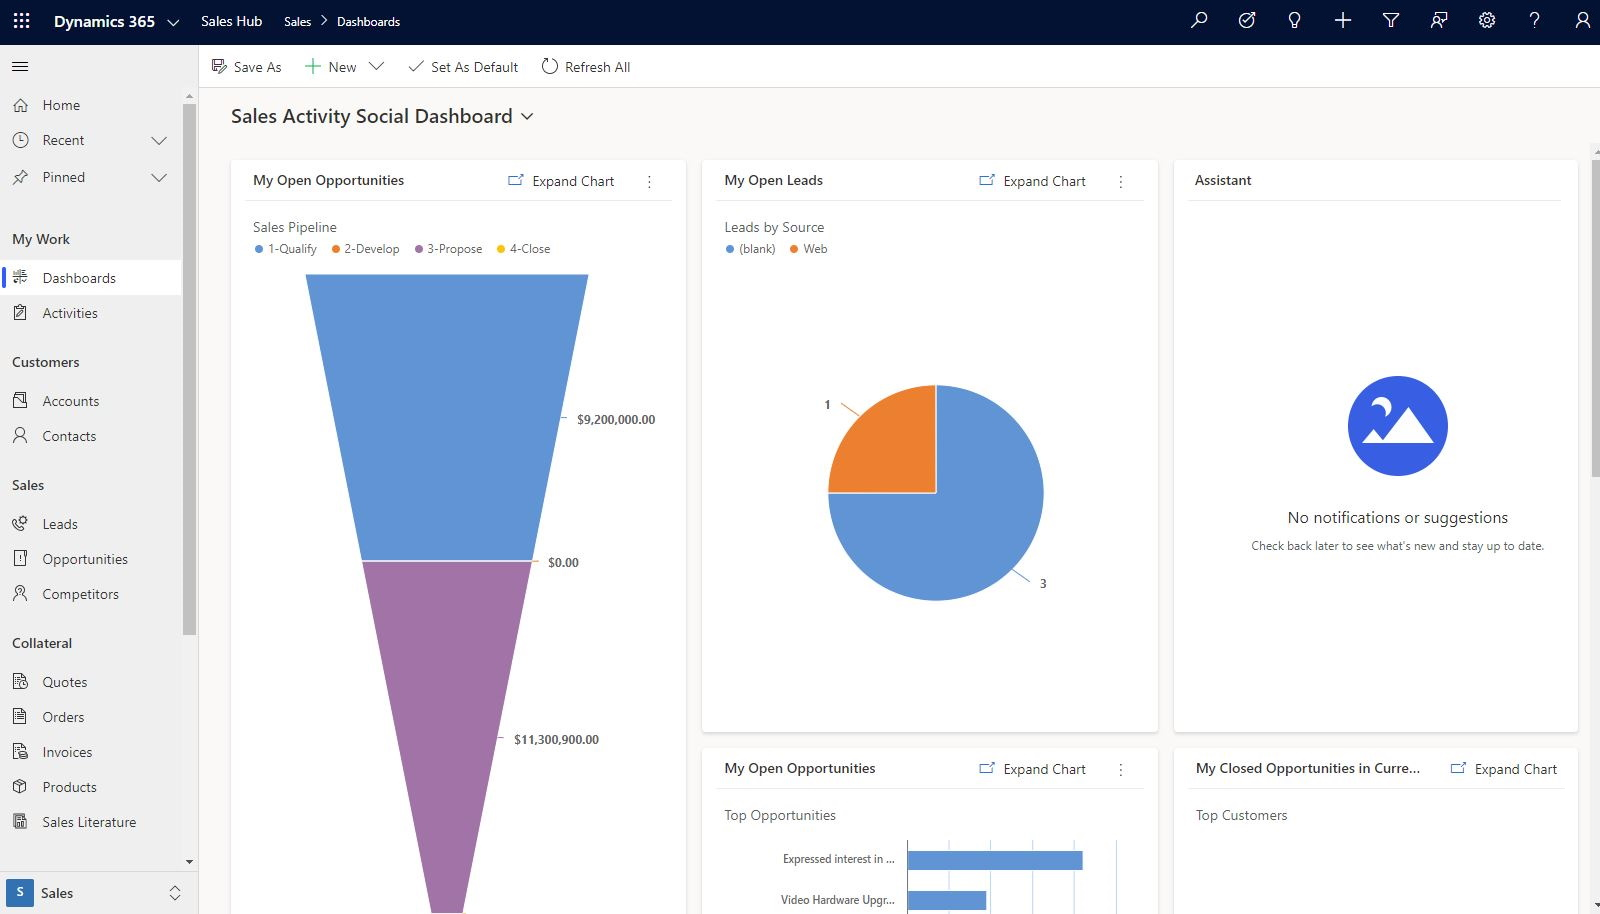Click the Home house icon
Viewport: 1600px width, 914px height.
pos(20,105)
